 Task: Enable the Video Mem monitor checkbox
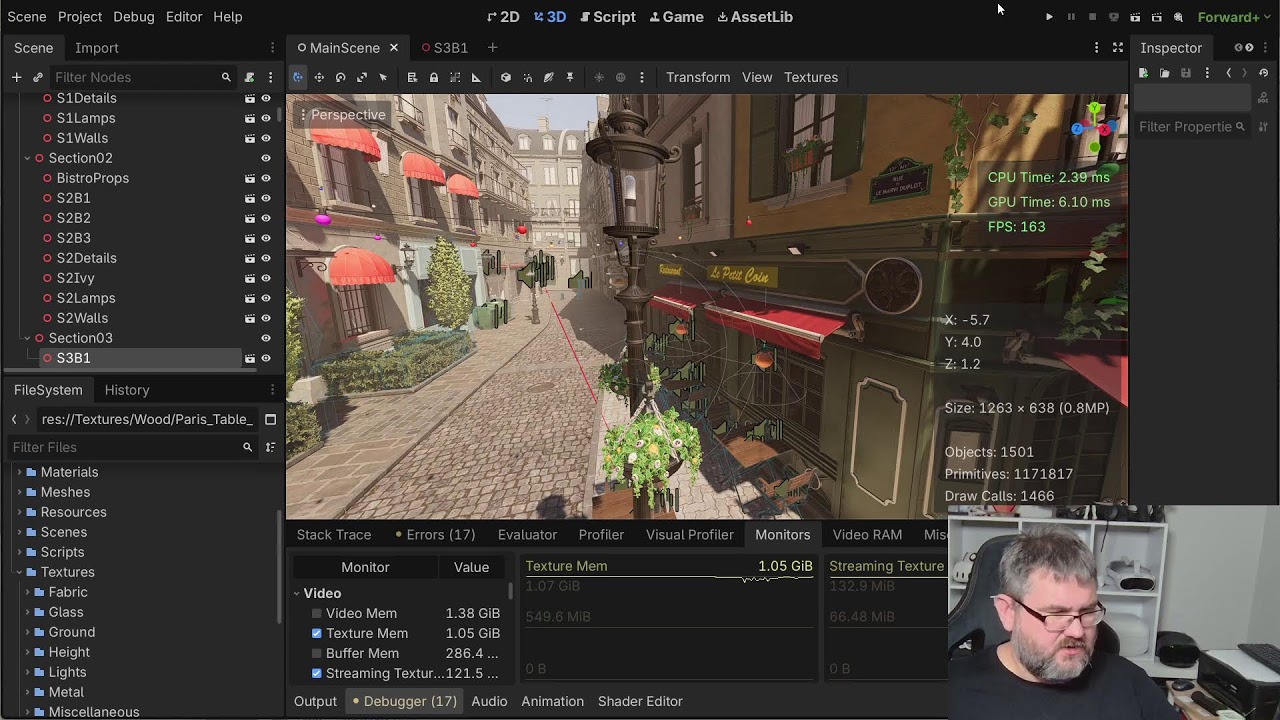[317, 613]
